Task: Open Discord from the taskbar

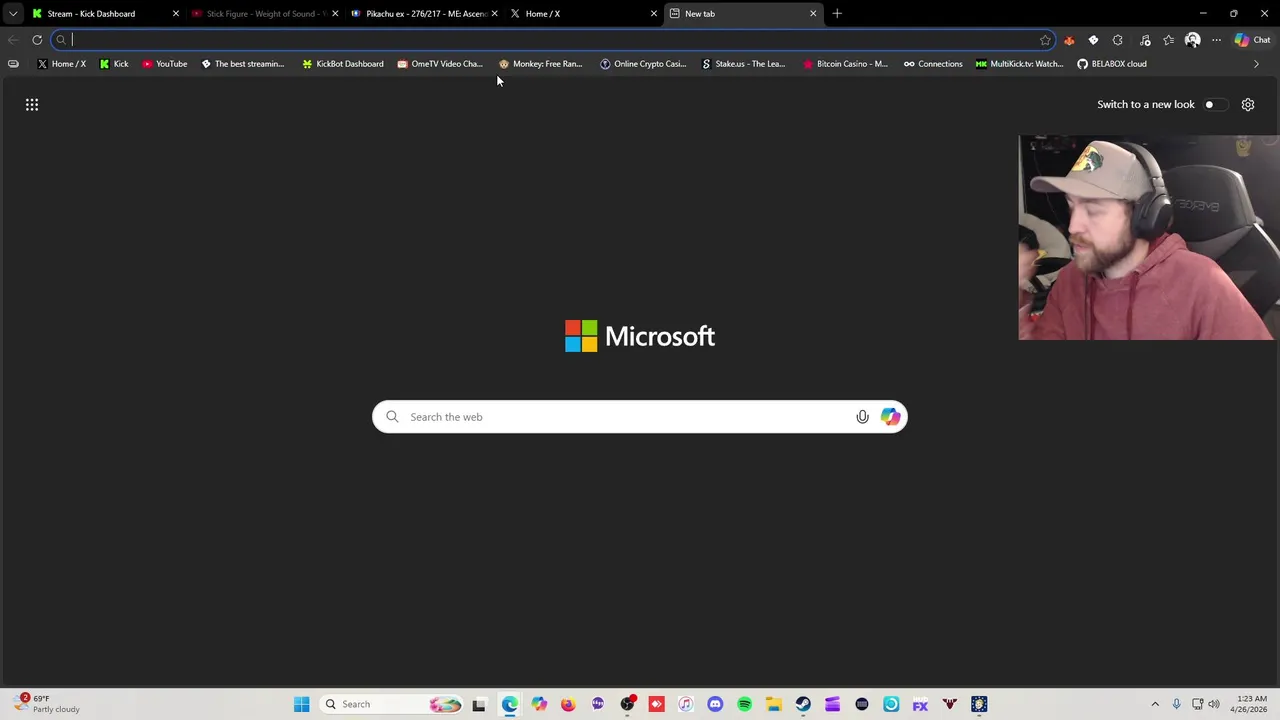Action: 715,704
